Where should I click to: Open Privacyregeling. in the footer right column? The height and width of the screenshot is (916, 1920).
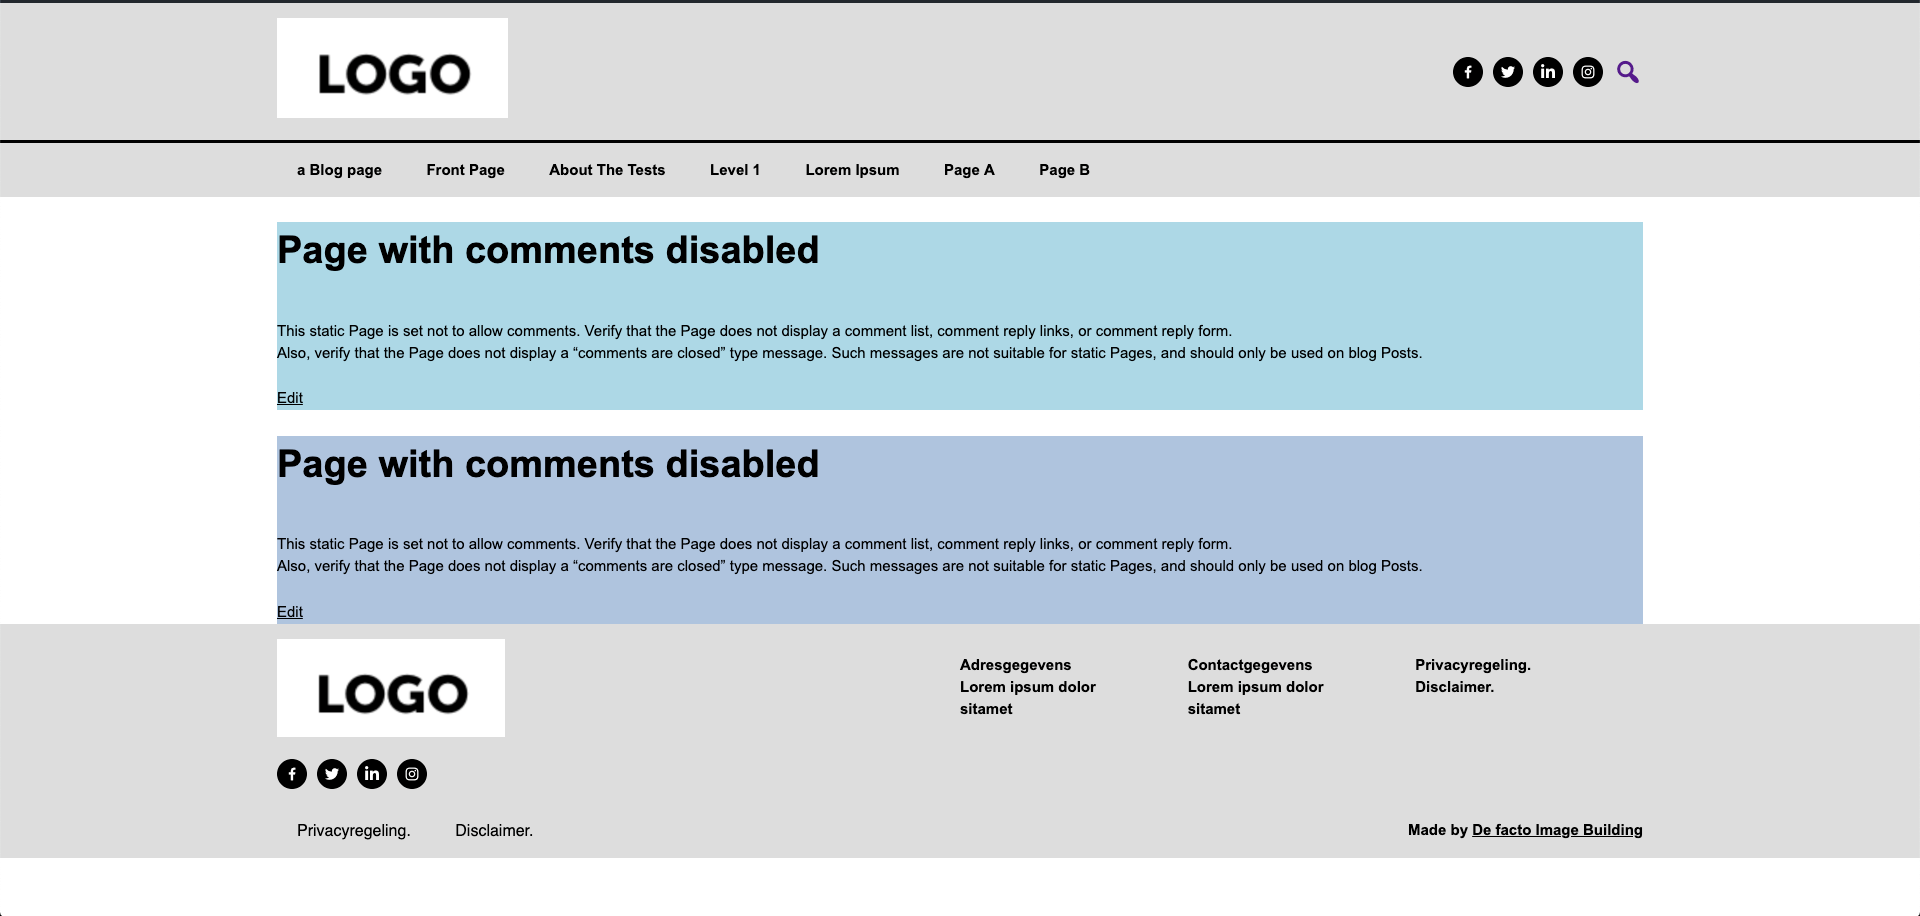(x=1473, y=665)
